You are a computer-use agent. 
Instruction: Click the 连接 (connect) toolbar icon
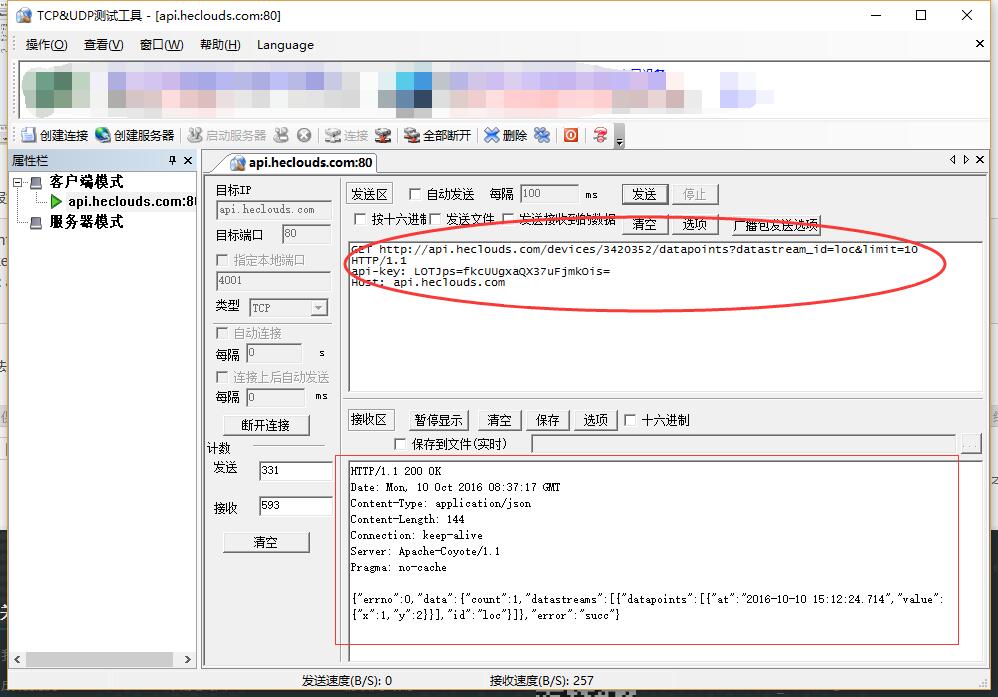pos(332,135)
